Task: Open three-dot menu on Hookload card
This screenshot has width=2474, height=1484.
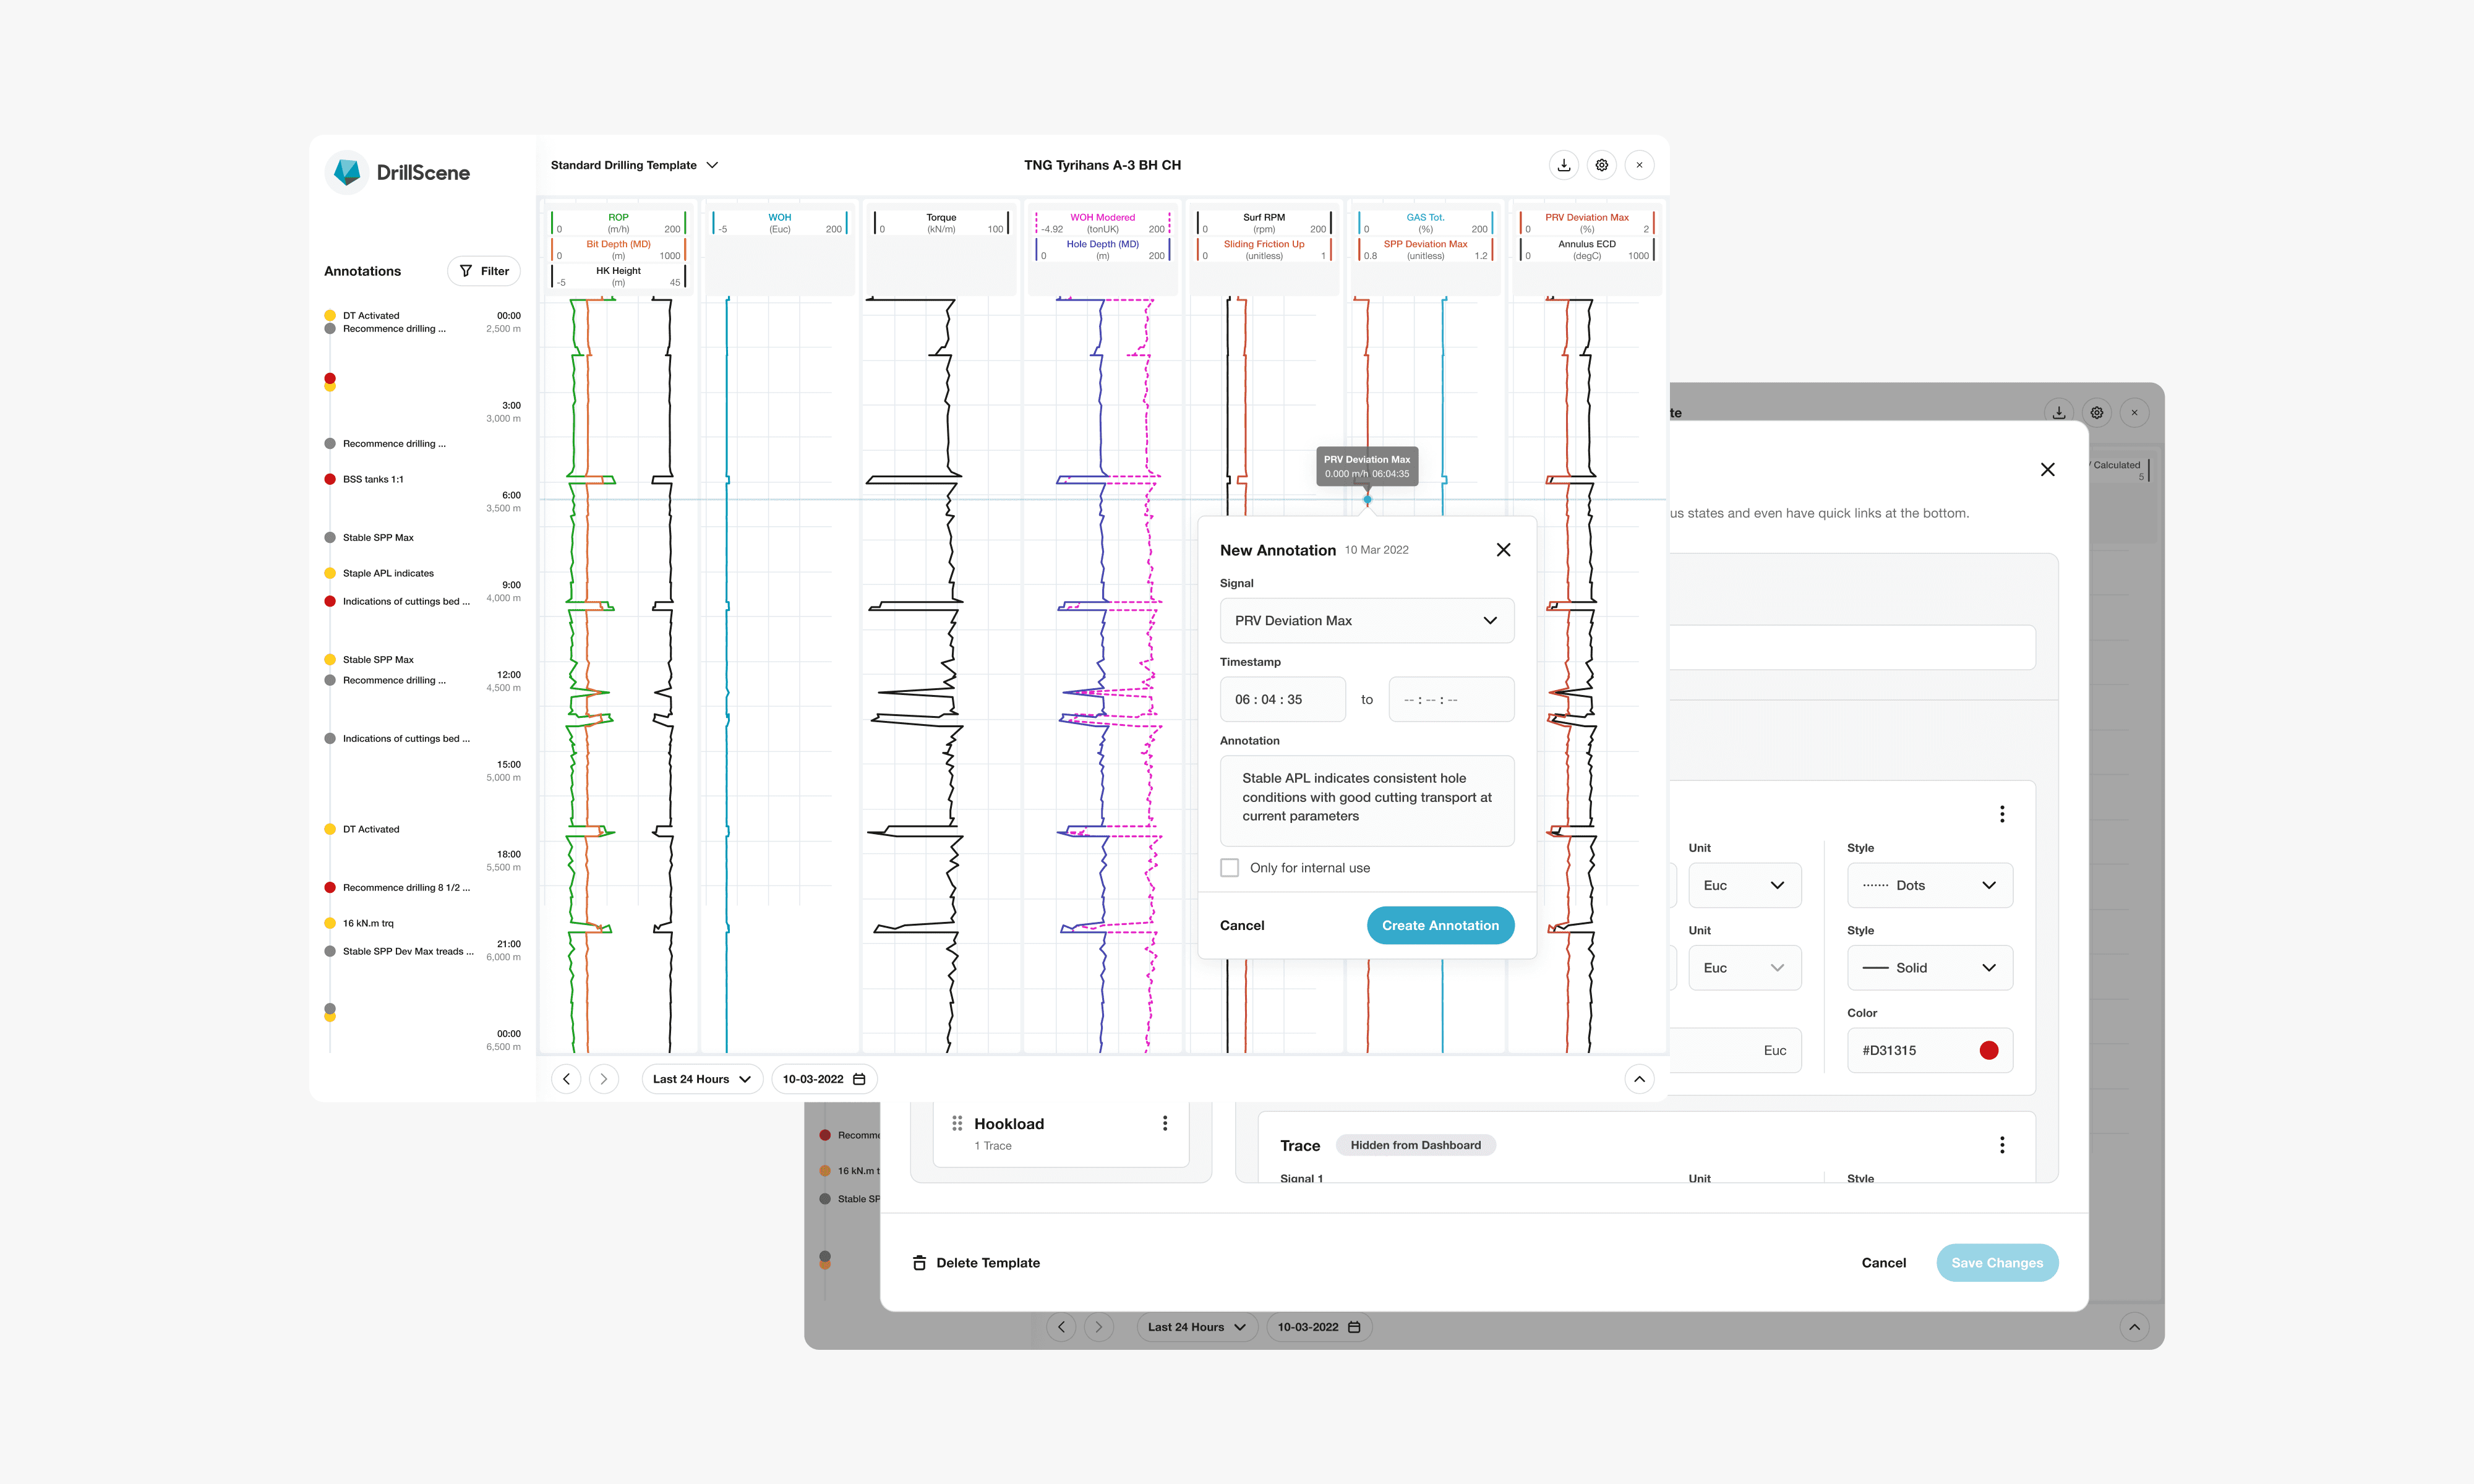Action: (1165, 1123)
